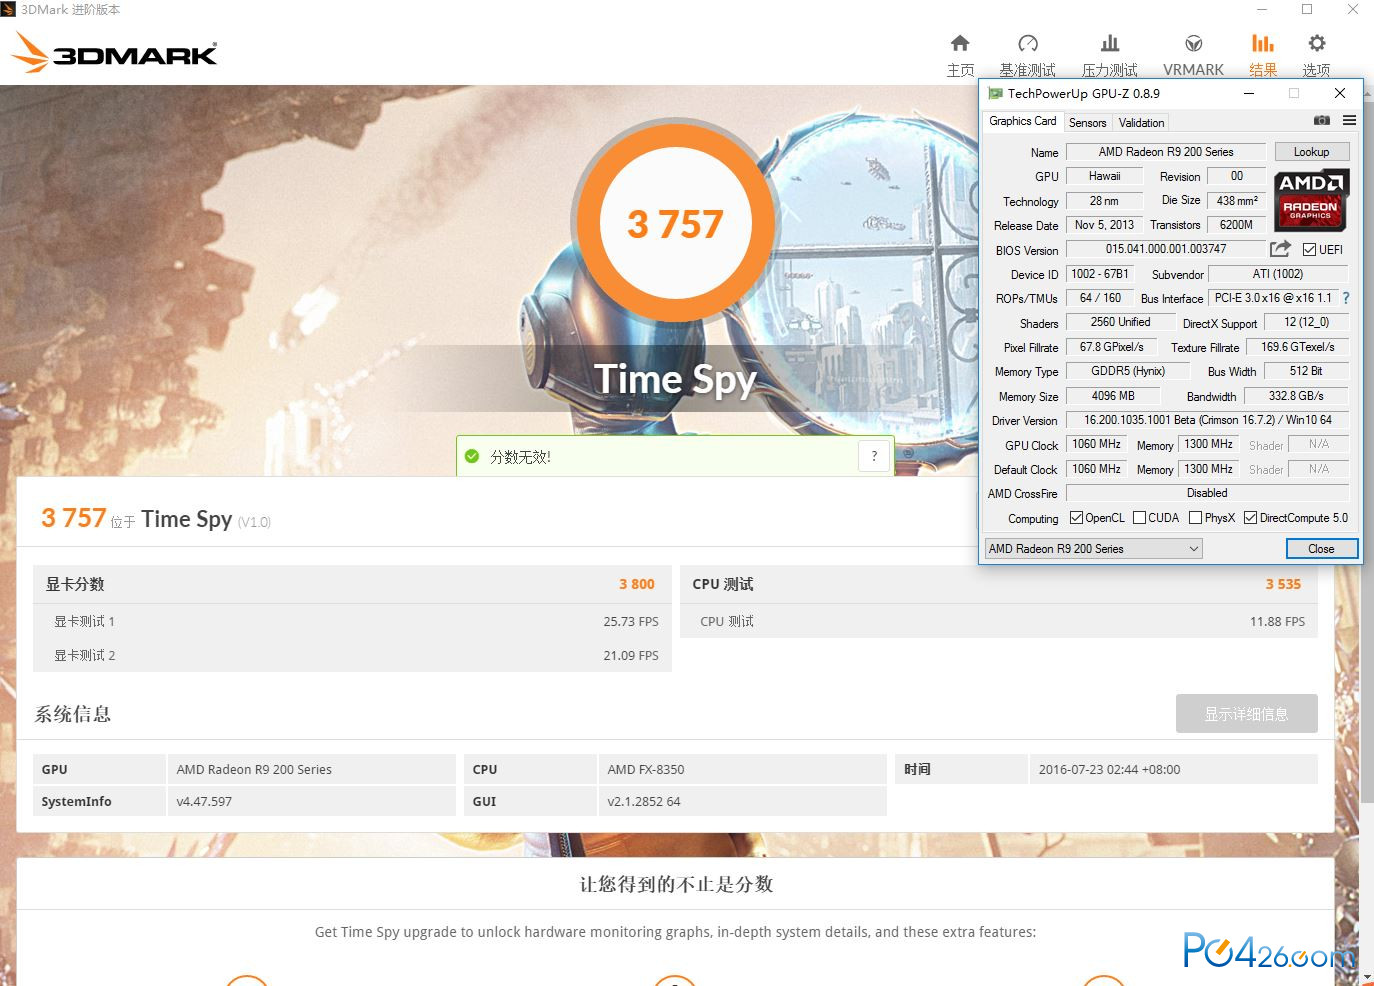The width and height of the screenshot is (1374, 986).
Task: Click the DirectX Support field 12 (12_0)
Action: pos(1307,322)
